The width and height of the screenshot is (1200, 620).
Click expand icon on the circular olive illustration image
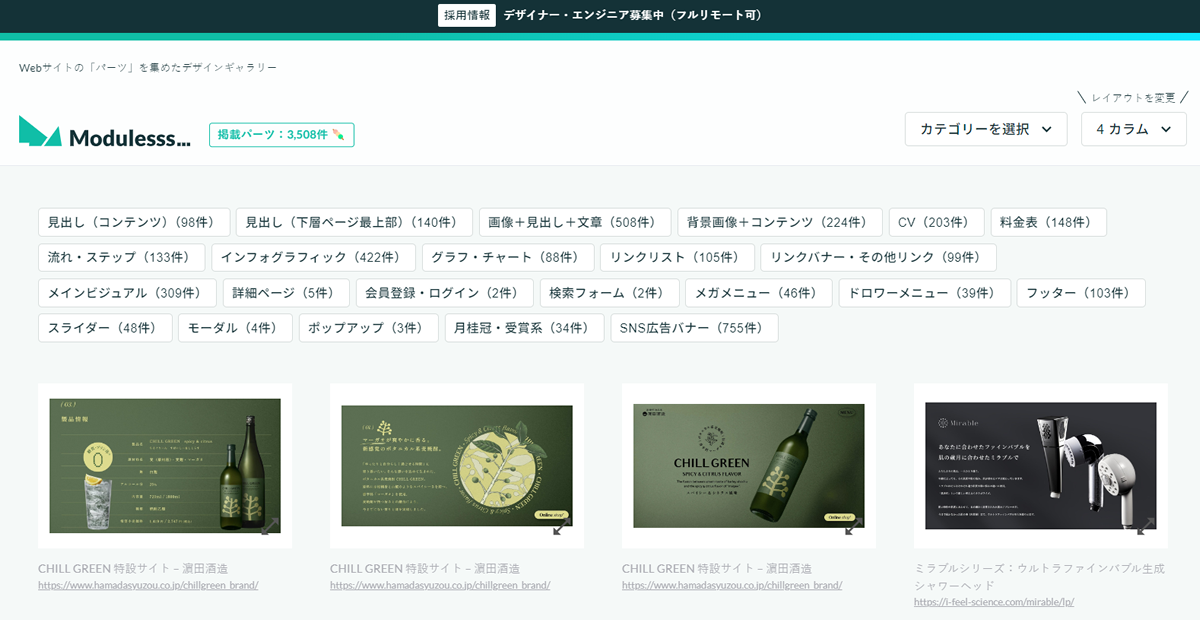point(562,526)
